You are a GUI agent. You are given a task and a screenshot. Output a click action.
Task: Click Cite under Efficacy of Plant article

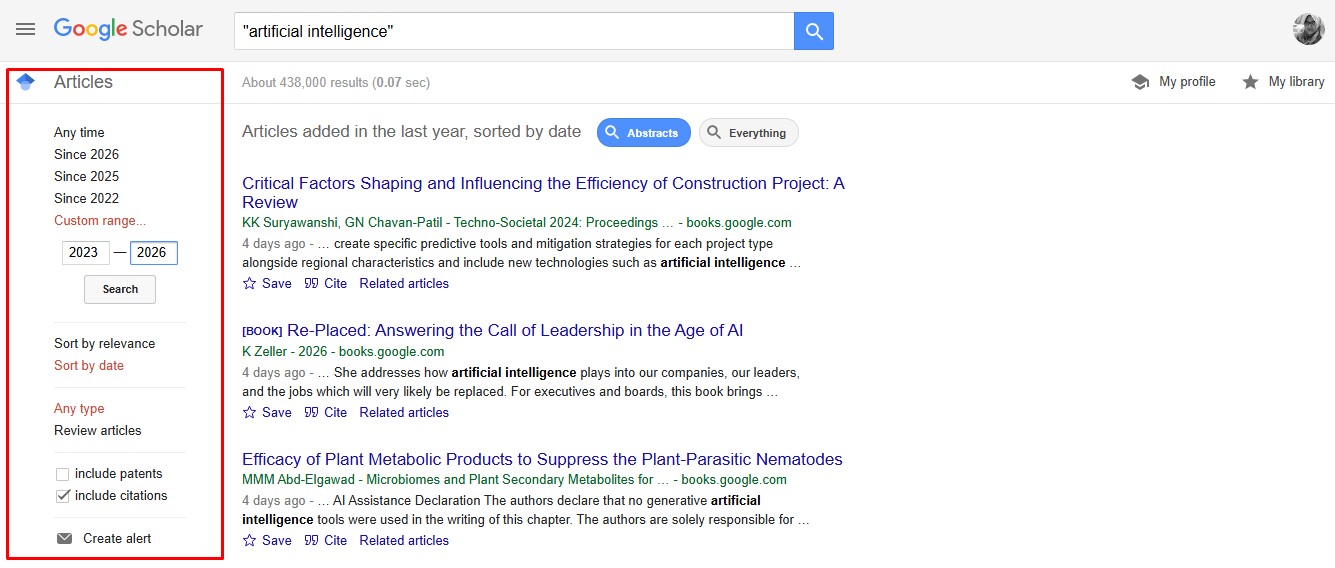(x=336, y=541)
